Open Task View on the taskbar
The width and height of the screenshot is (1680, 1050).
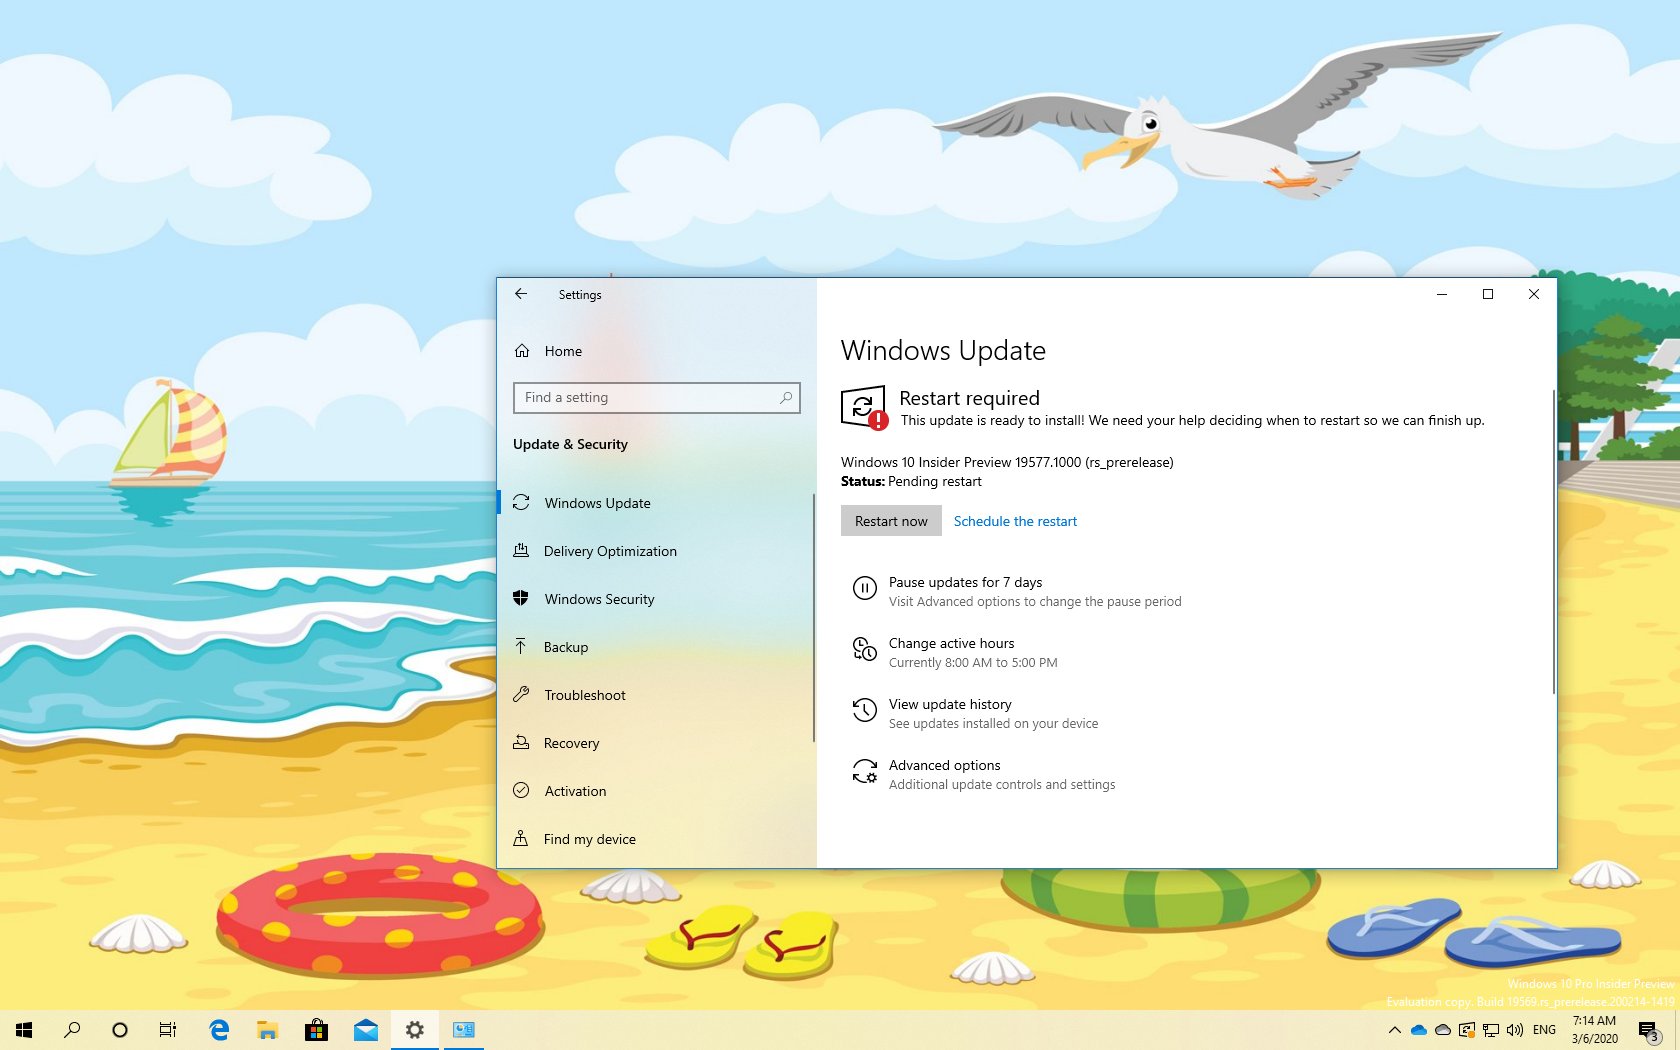click(x=168, y=1030)
